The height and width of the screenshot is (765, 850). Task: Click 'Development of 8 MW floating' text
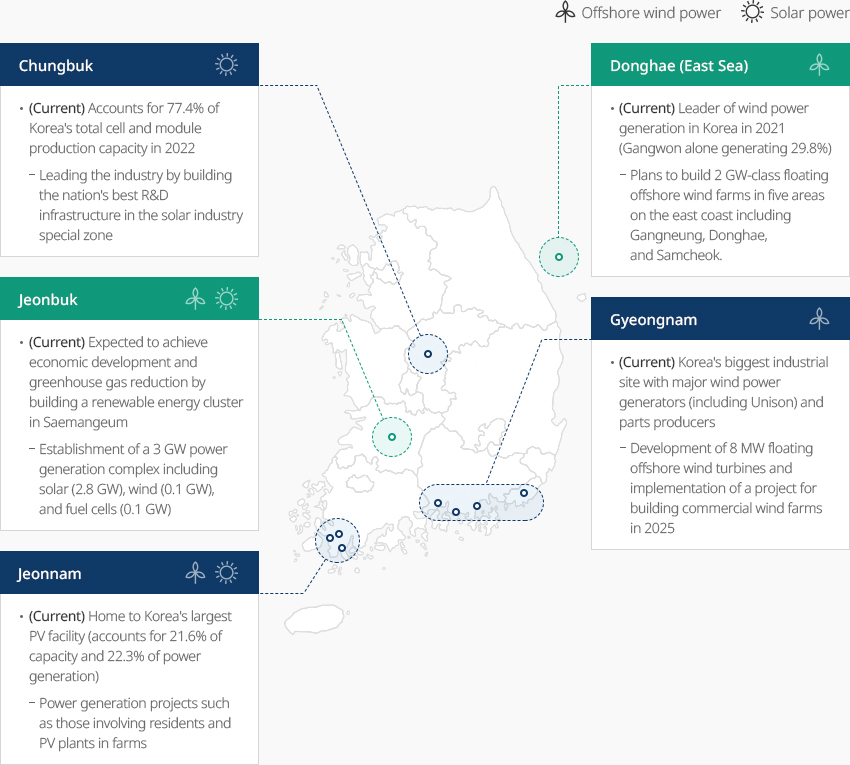click(x=722, y=448)
